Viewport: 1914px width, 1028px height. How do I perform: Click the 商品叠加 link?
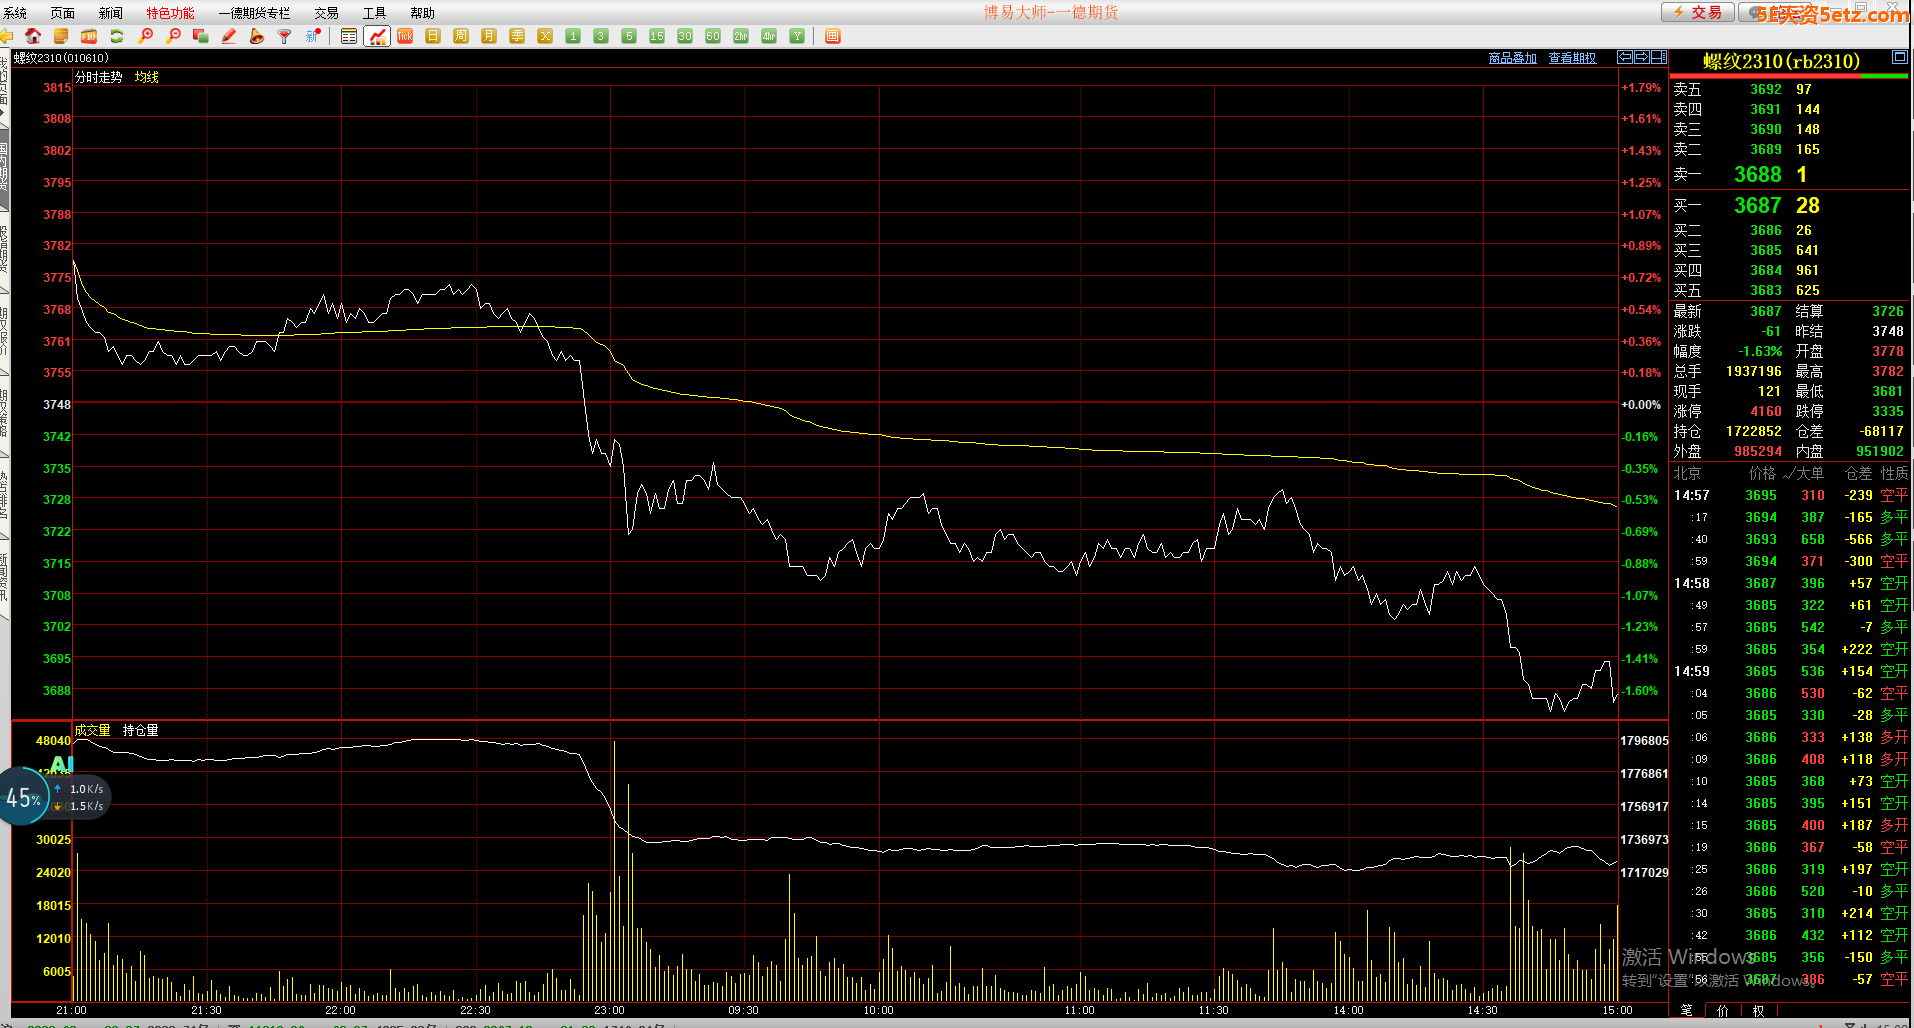1512,58
